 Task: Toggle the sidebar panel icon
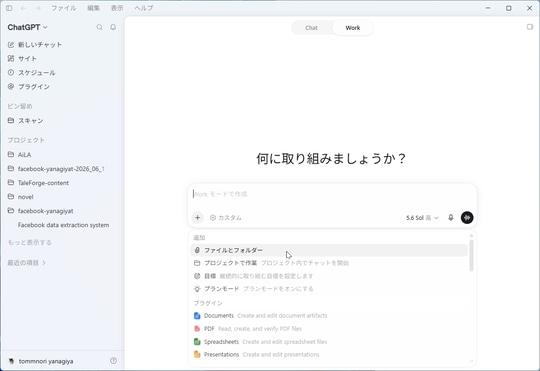click(x=9, y=8)
